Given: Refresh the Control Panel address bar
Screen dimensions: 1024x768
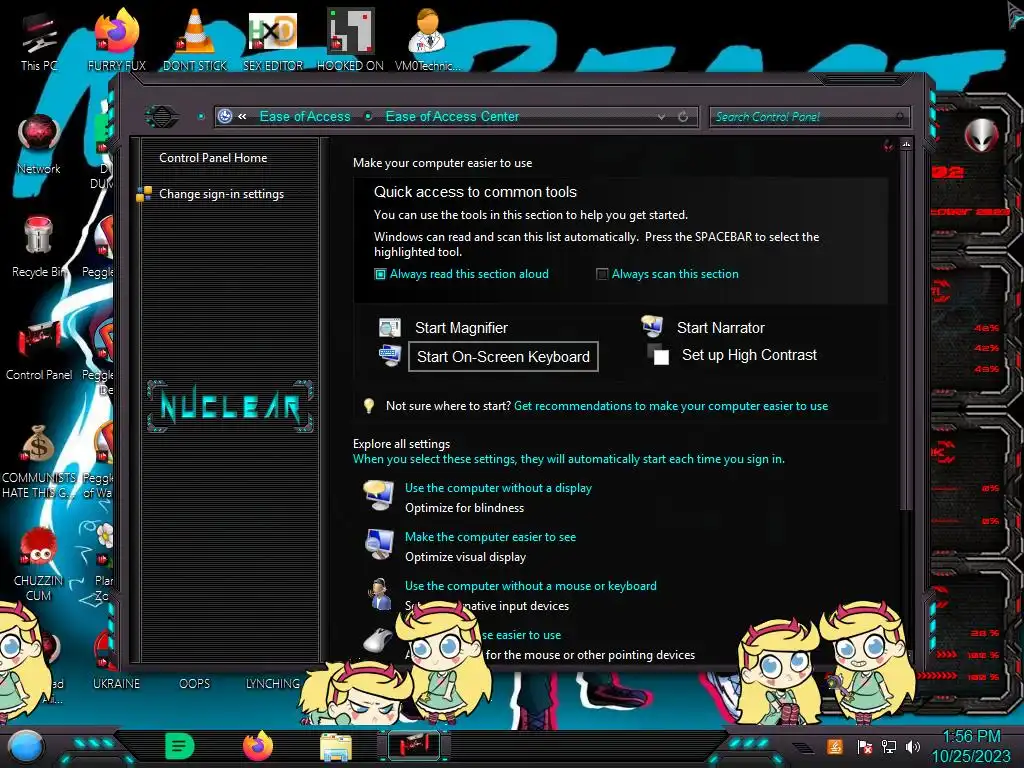Looking at the screenshot, I should point(682,117).
